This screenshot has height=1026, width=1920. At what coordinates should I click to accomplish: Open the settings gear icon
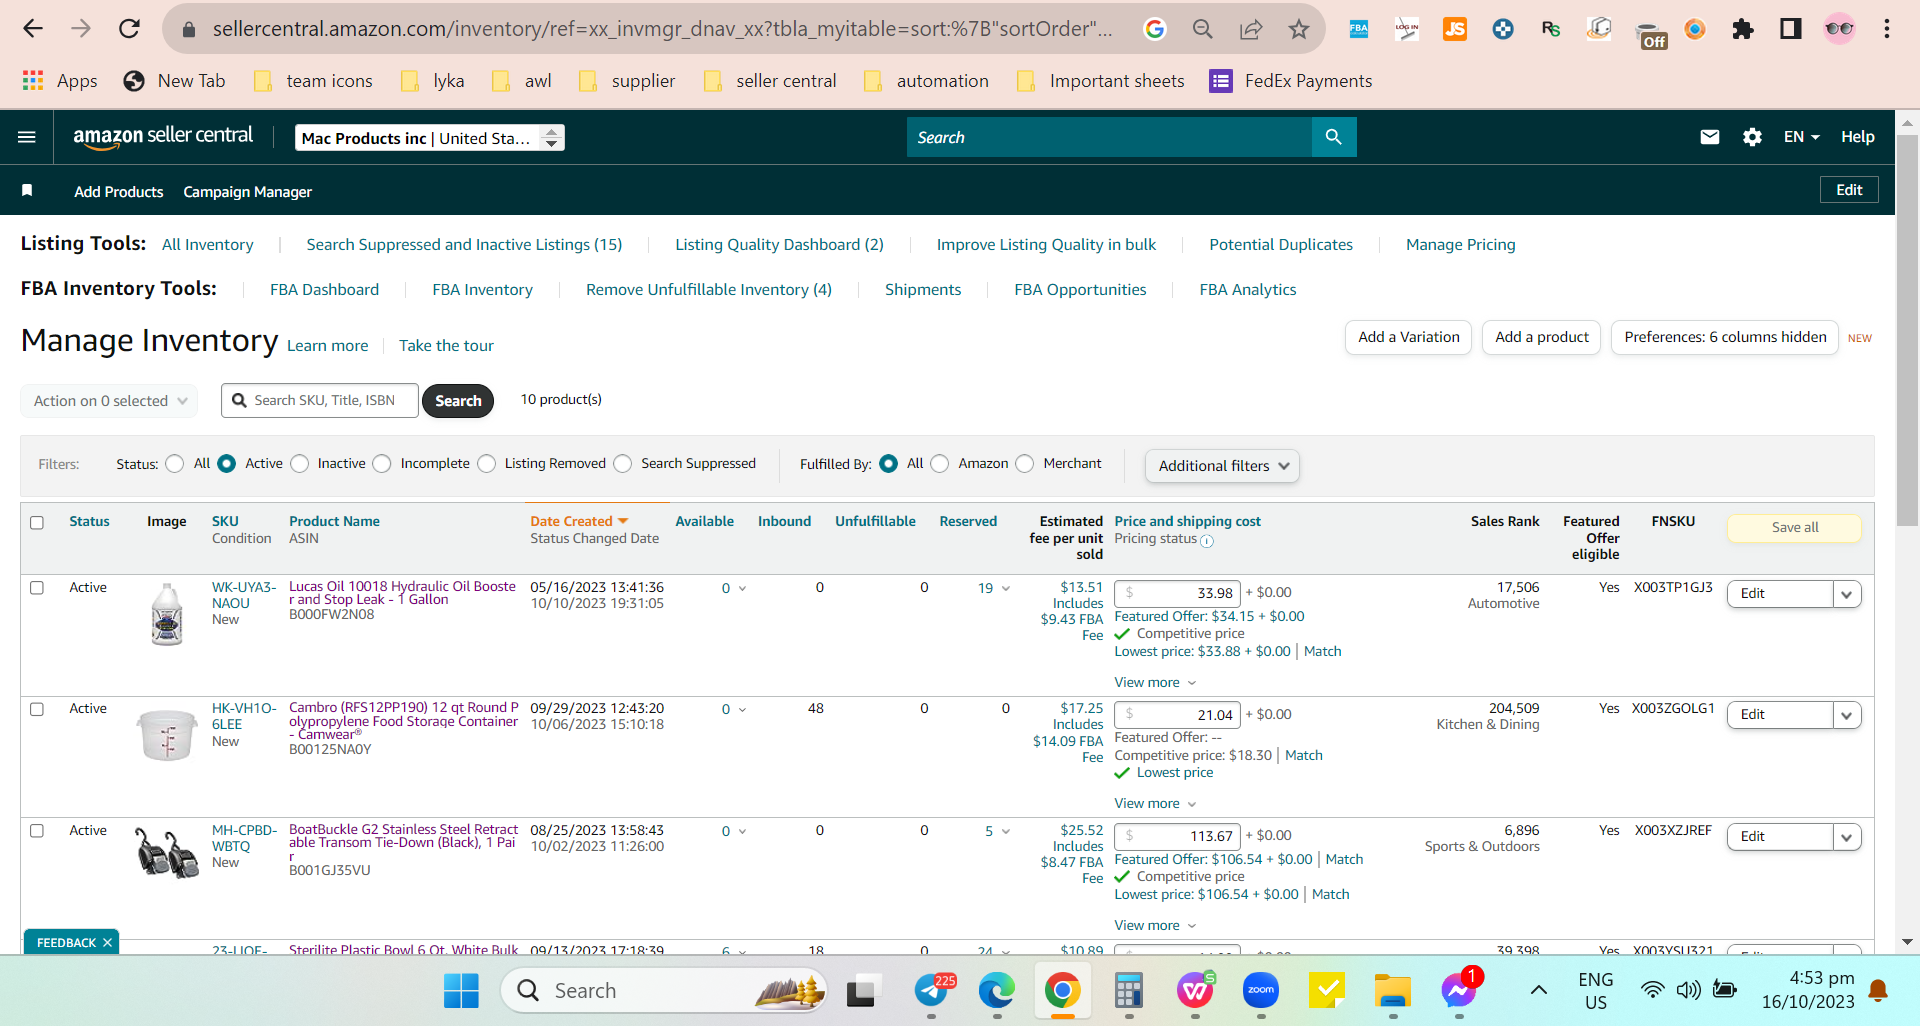pos(1752,137)
